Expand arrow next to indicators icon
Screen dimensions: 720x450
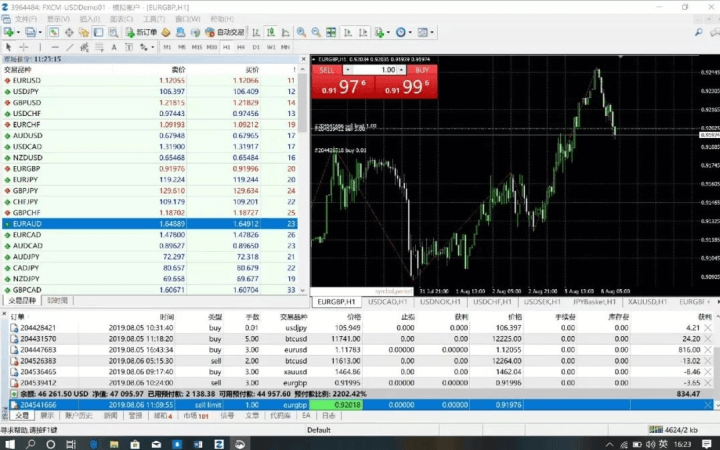point(388,32)
